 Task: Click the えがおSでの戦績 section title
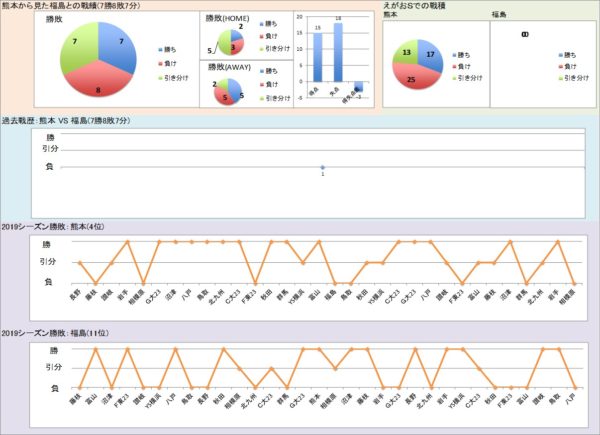416,7
